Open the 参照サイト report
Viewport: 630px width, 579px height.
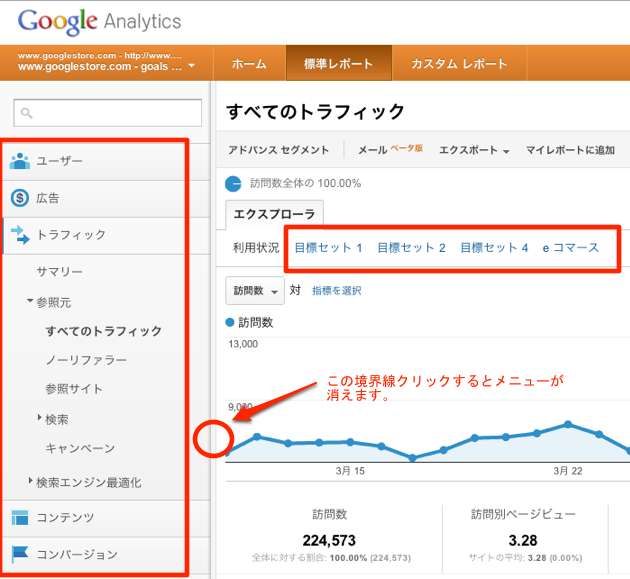[74, 389]
